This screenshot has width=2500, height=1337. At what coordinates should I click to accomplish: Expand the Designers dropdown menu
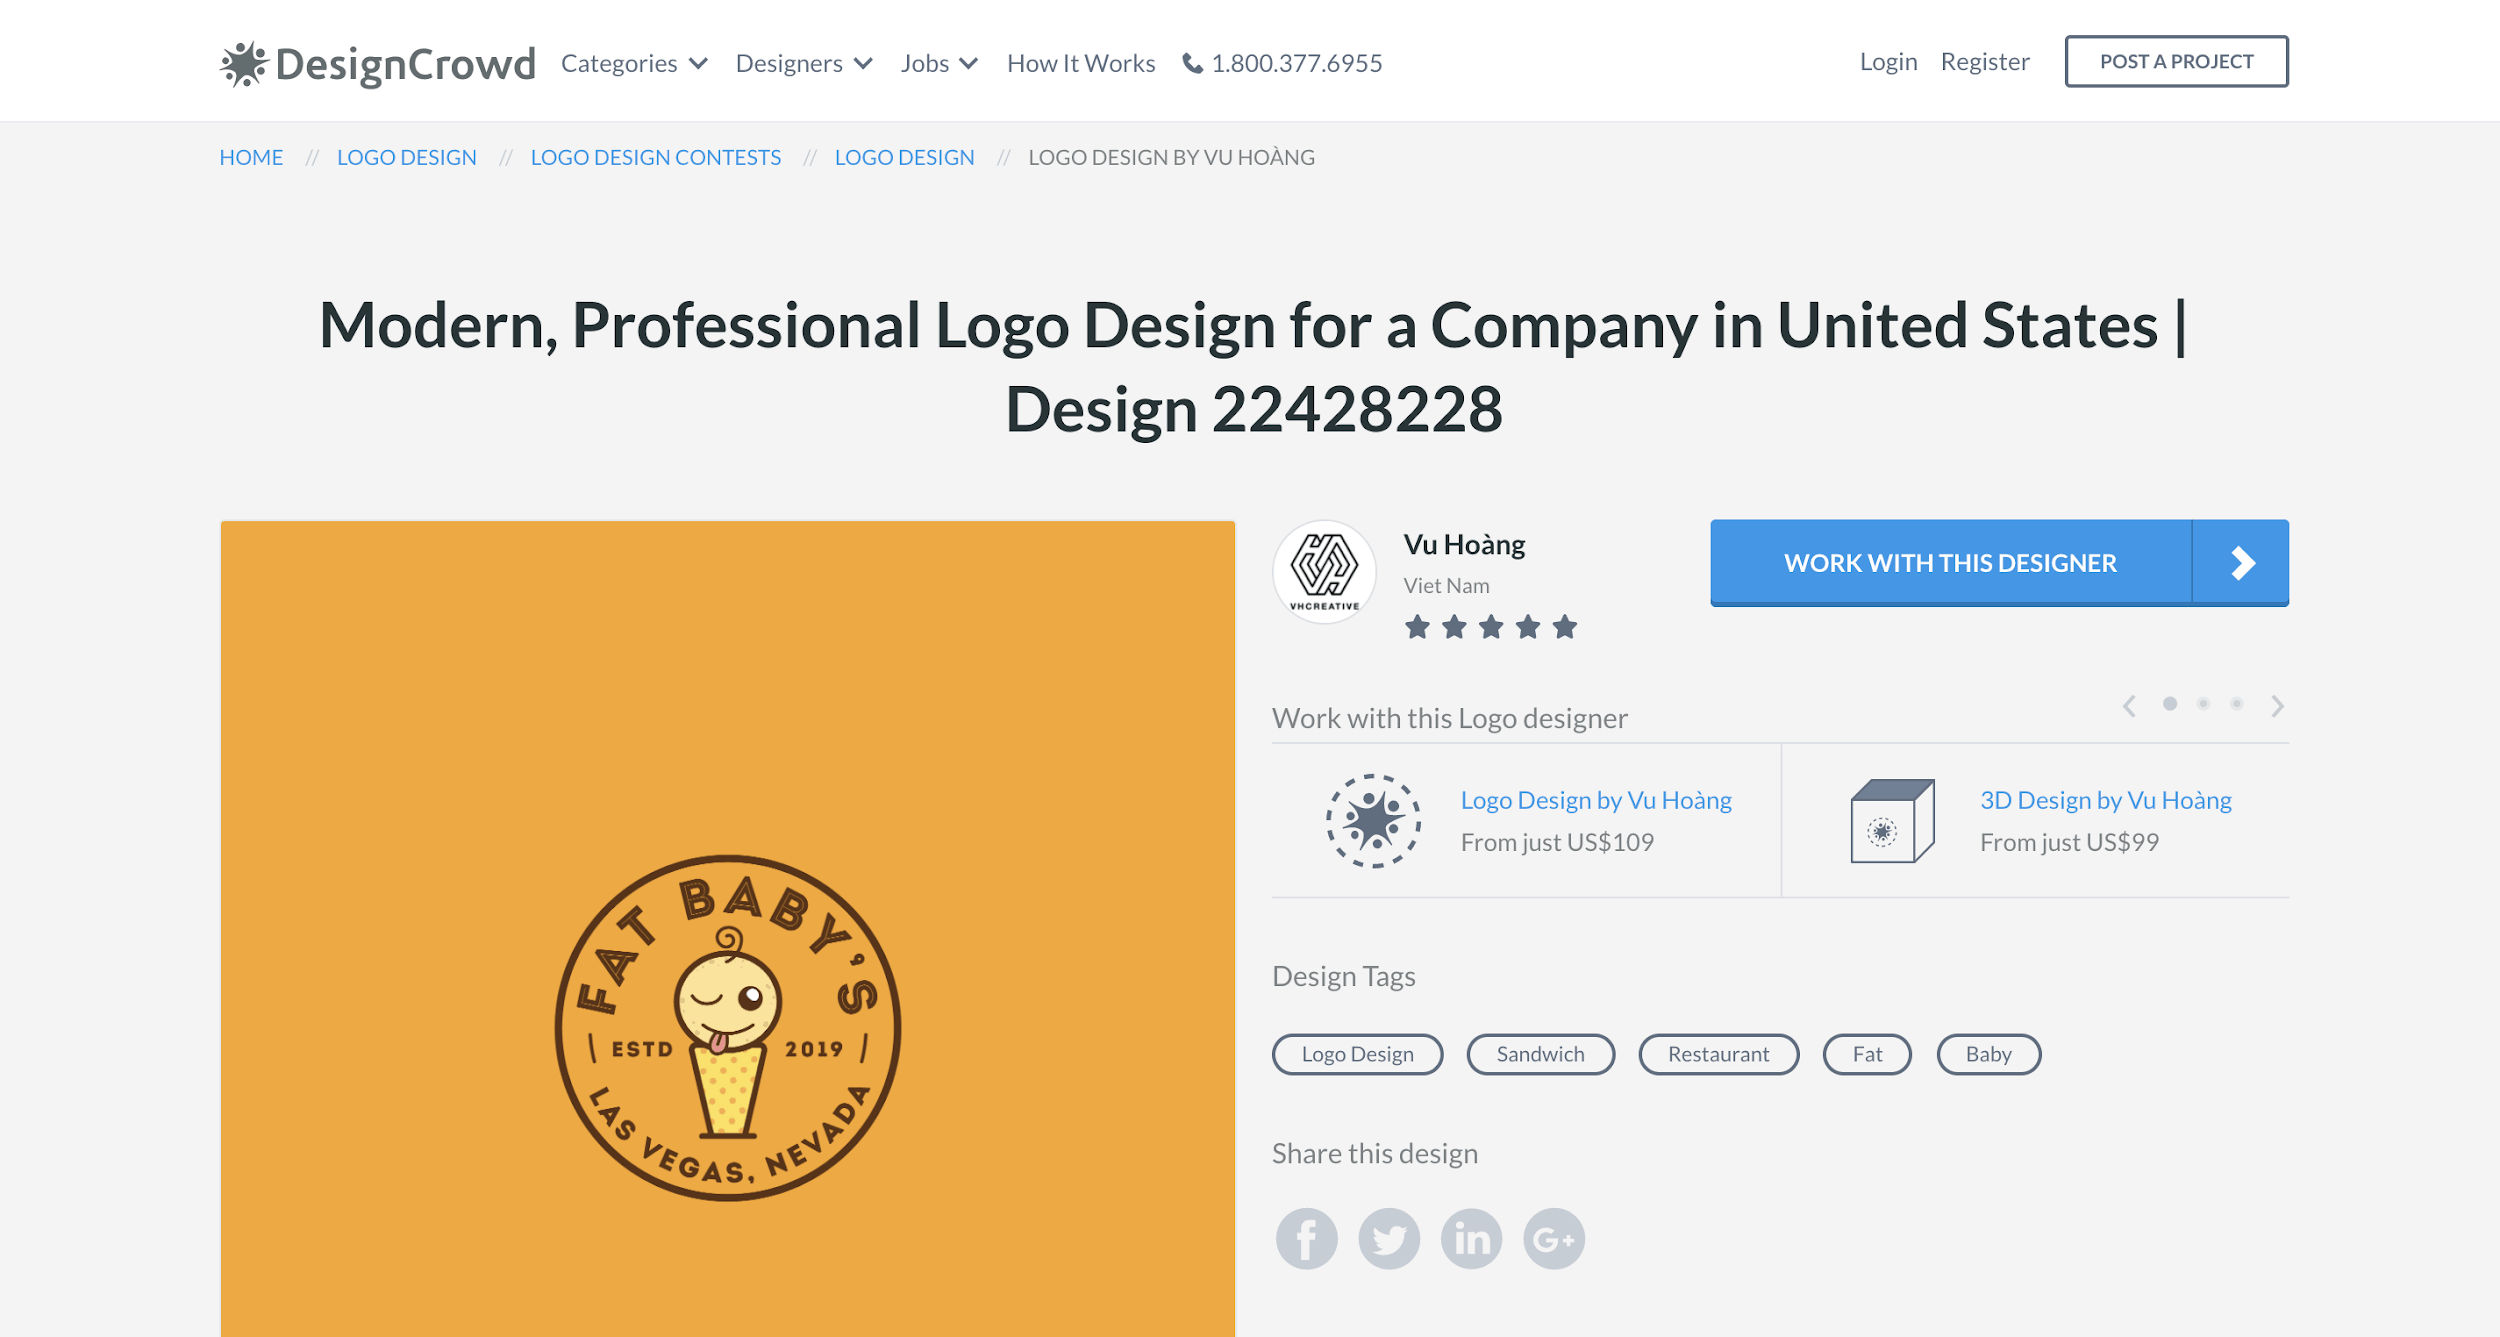804,63
